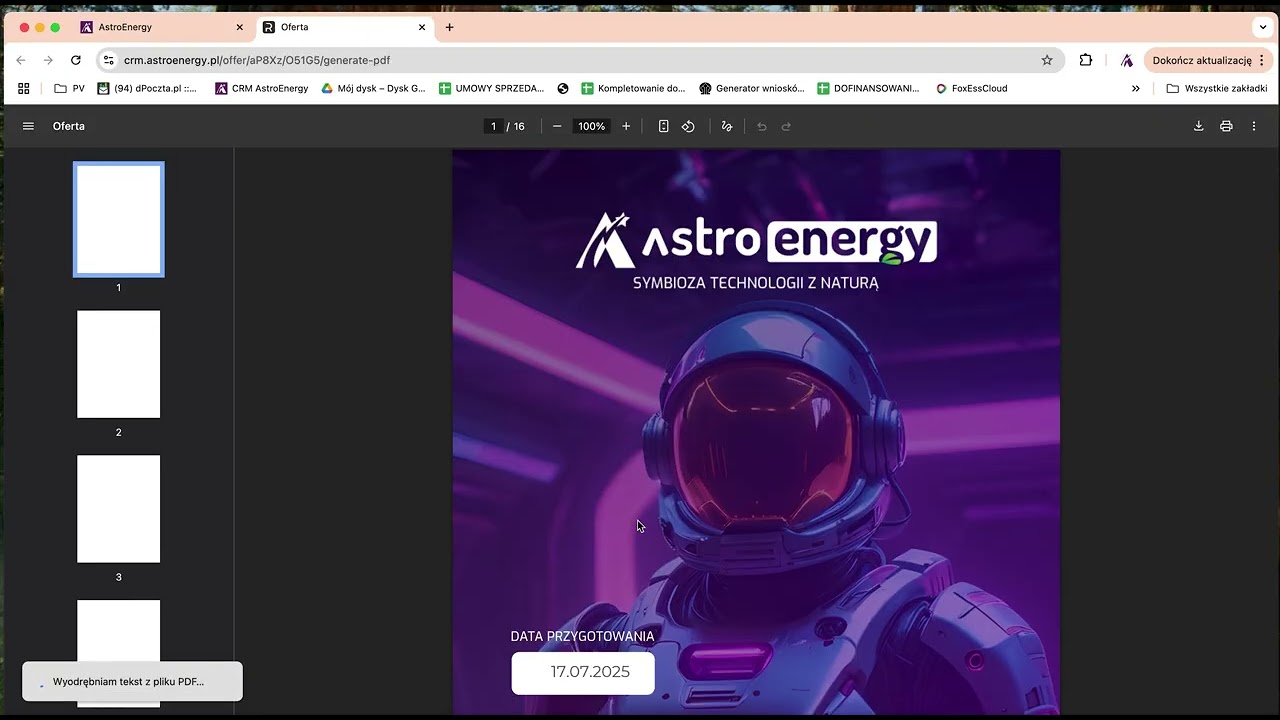Switch to the AstroEnergy tab
This screenshot has width=1280, height=720.
[162, 27]
